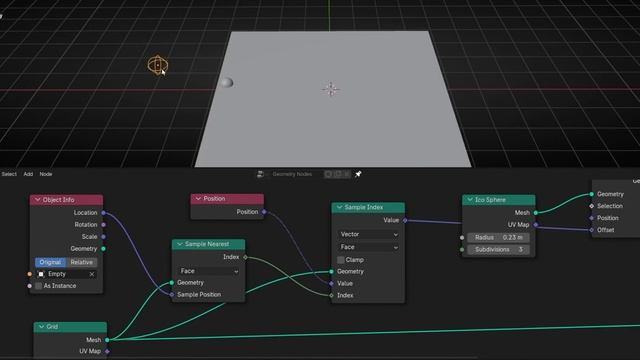The height and width of the screenshot is (360, 640).
Task: Click the orange object input socket
Action: coord(29,274)
